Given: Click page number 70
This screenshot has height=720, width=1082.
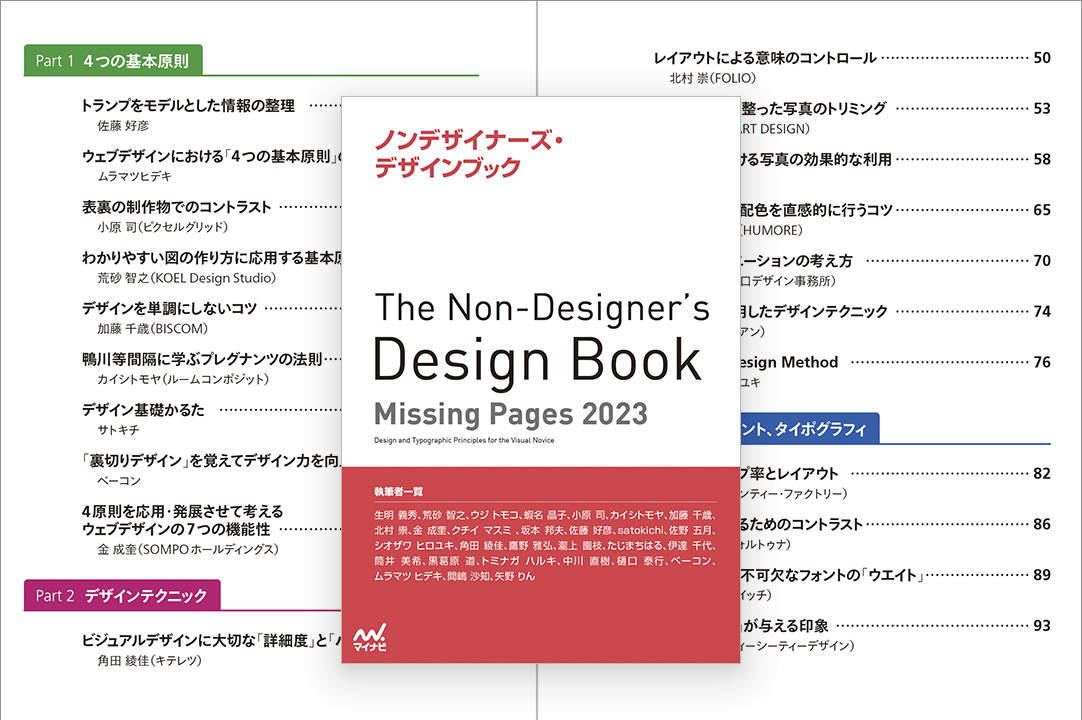Looking at the screenshot, I should coord(1042,261).
